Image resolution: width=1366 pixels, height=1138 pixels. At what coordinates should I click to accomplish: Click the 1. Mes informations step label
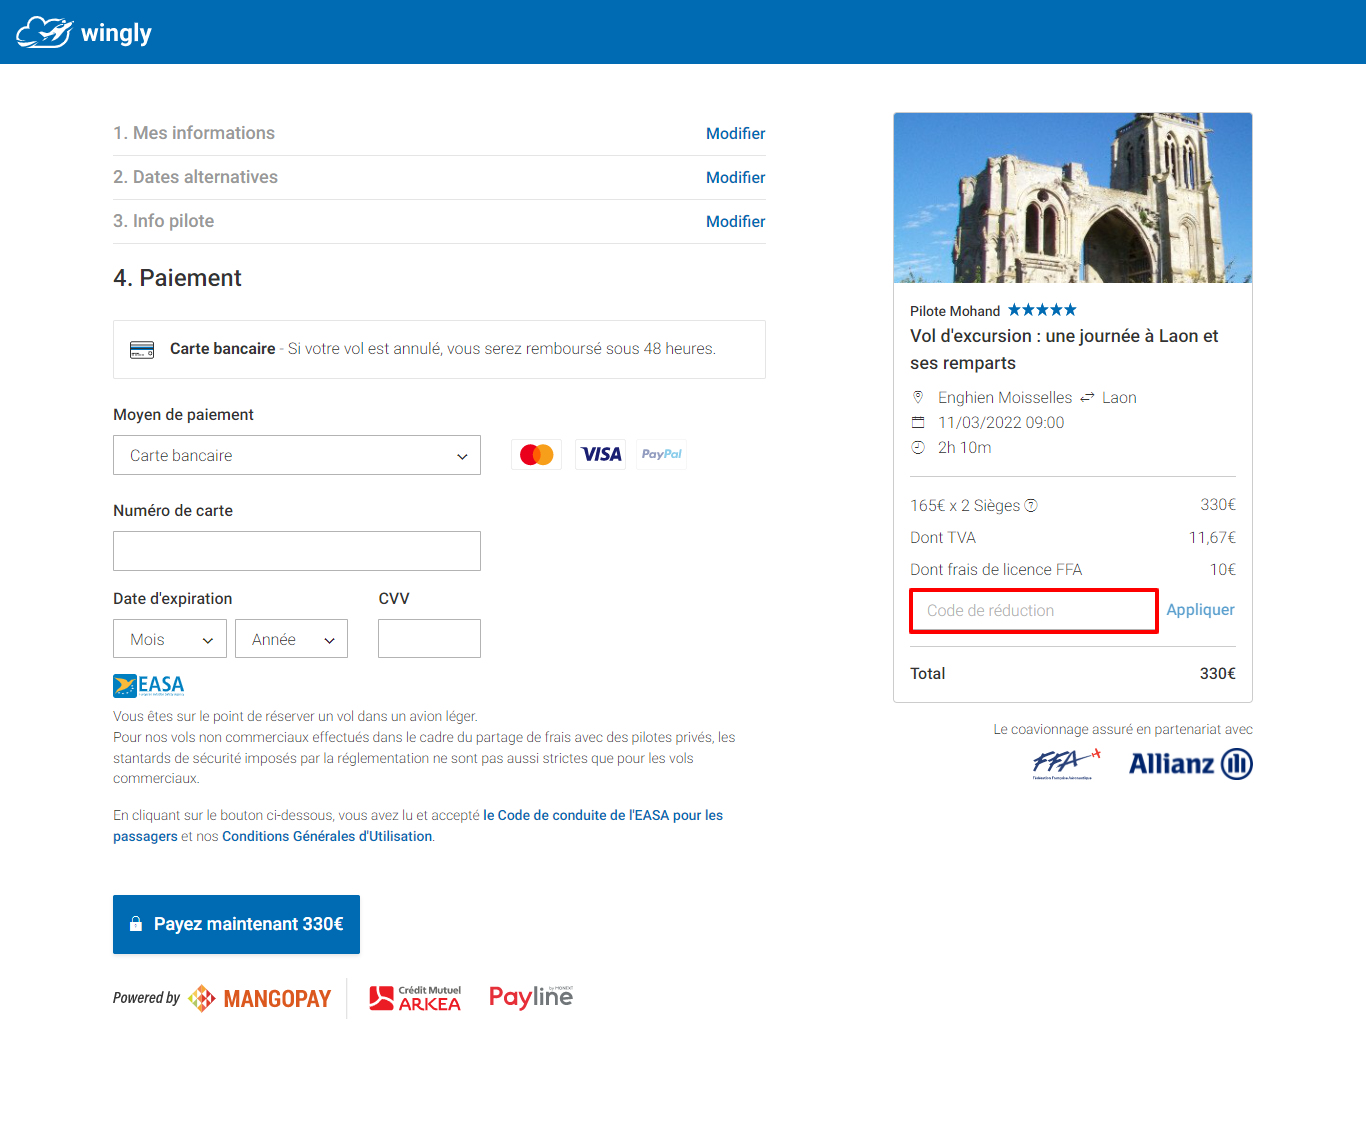194,133
